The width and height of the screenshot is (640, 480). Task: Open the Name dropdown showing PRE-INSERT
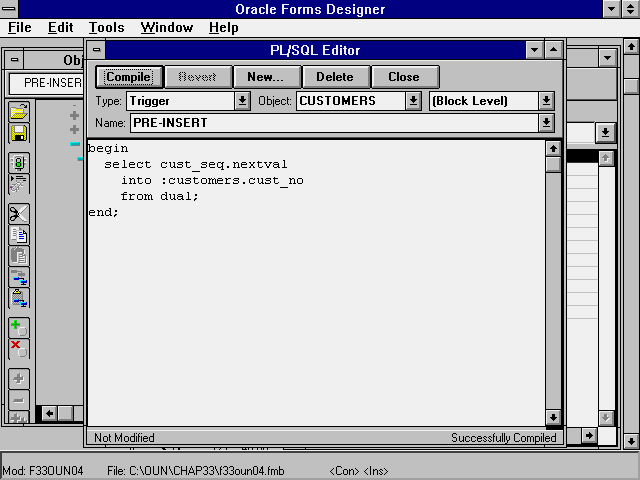coord(546,122)
